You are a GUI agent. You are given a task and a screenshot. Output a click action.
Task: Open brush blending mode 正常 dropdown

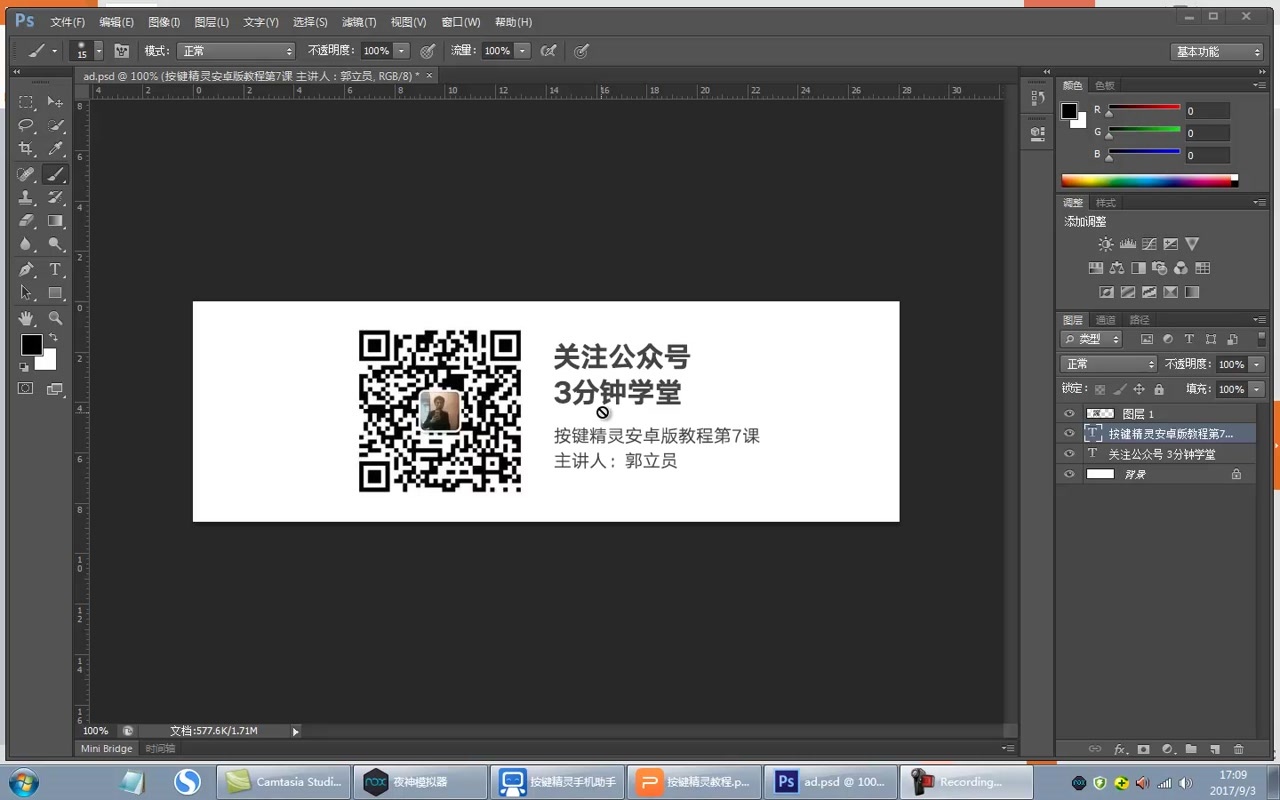point(236,51)
